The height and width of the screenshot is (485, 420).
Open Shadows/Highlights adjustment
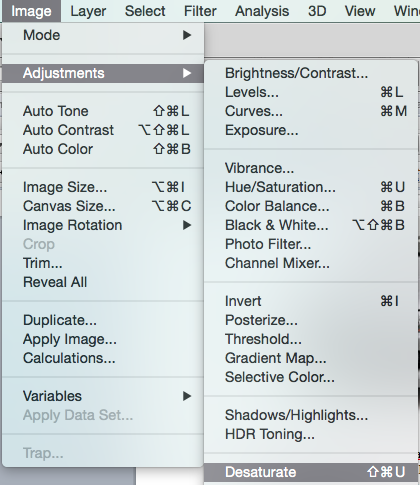click(x=311, y=415)
